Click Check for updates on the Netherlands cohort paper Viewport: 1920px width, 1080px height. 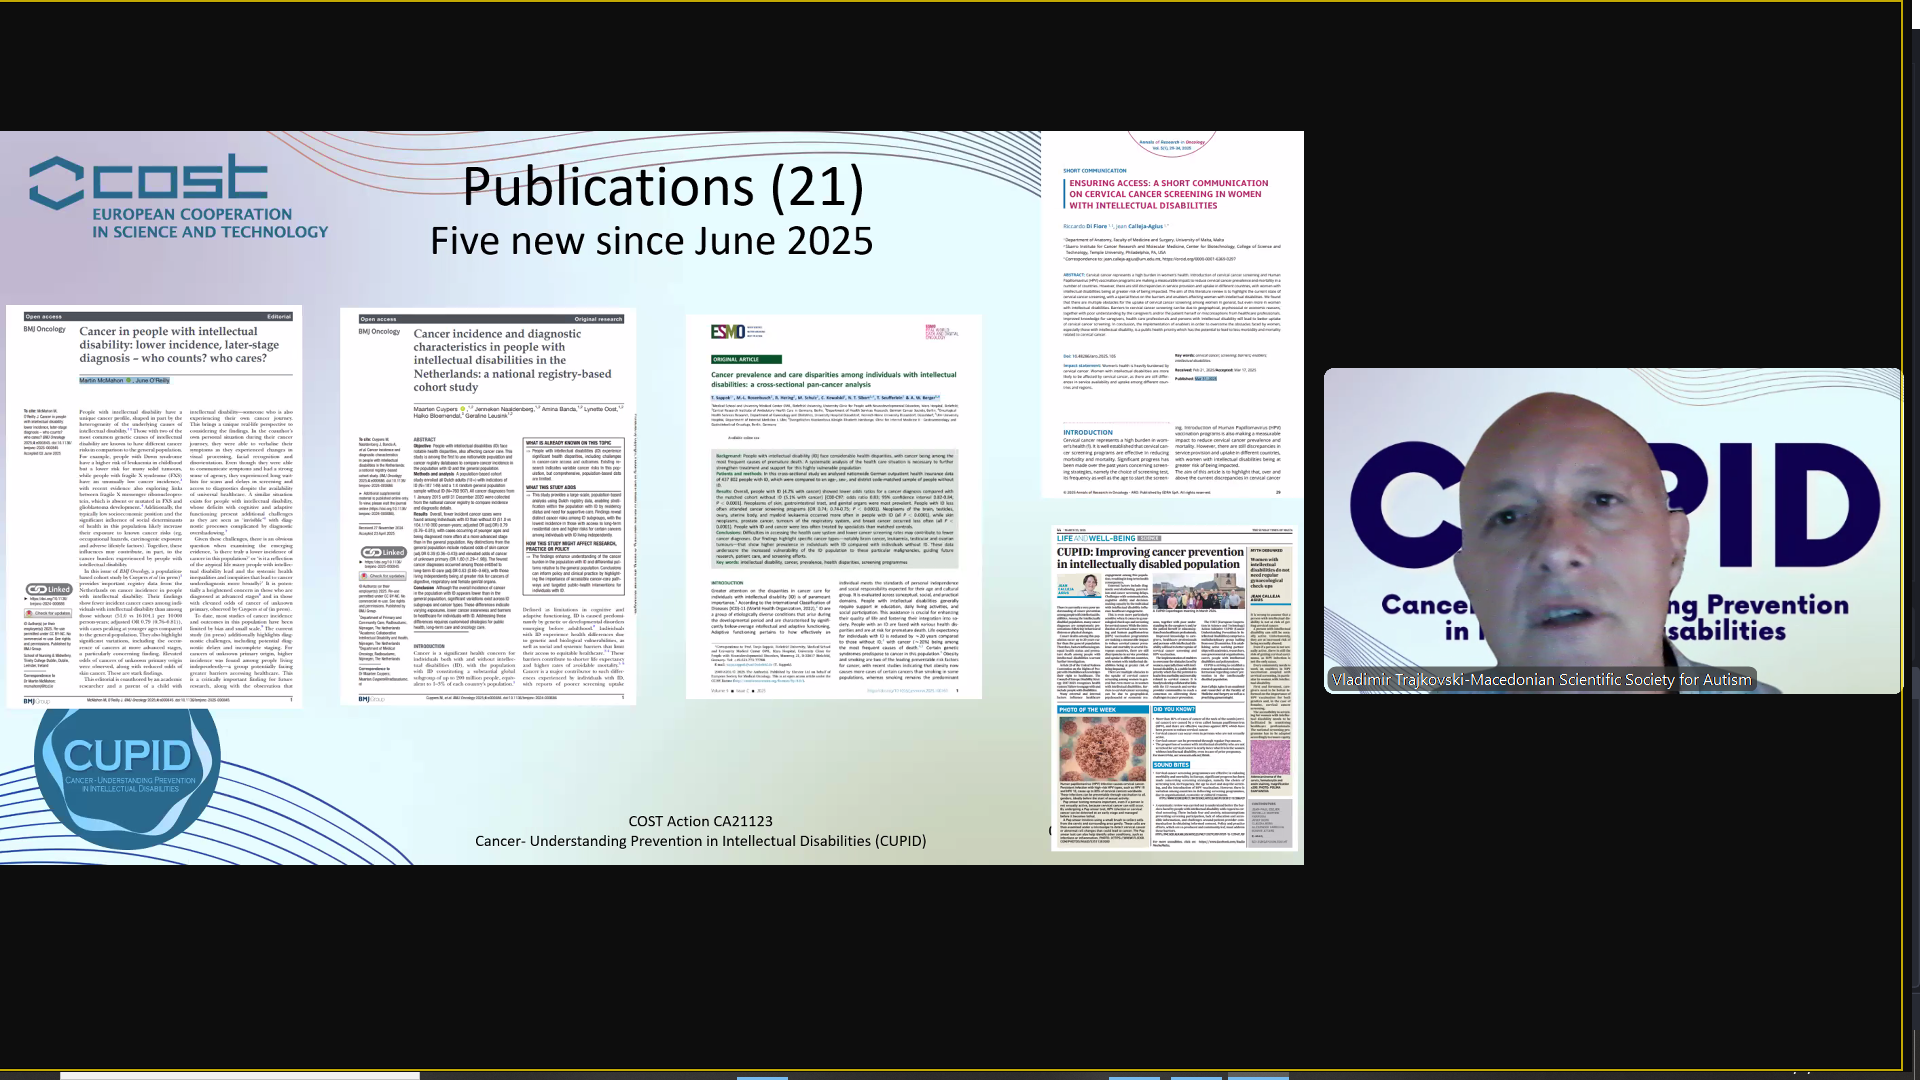384,576
